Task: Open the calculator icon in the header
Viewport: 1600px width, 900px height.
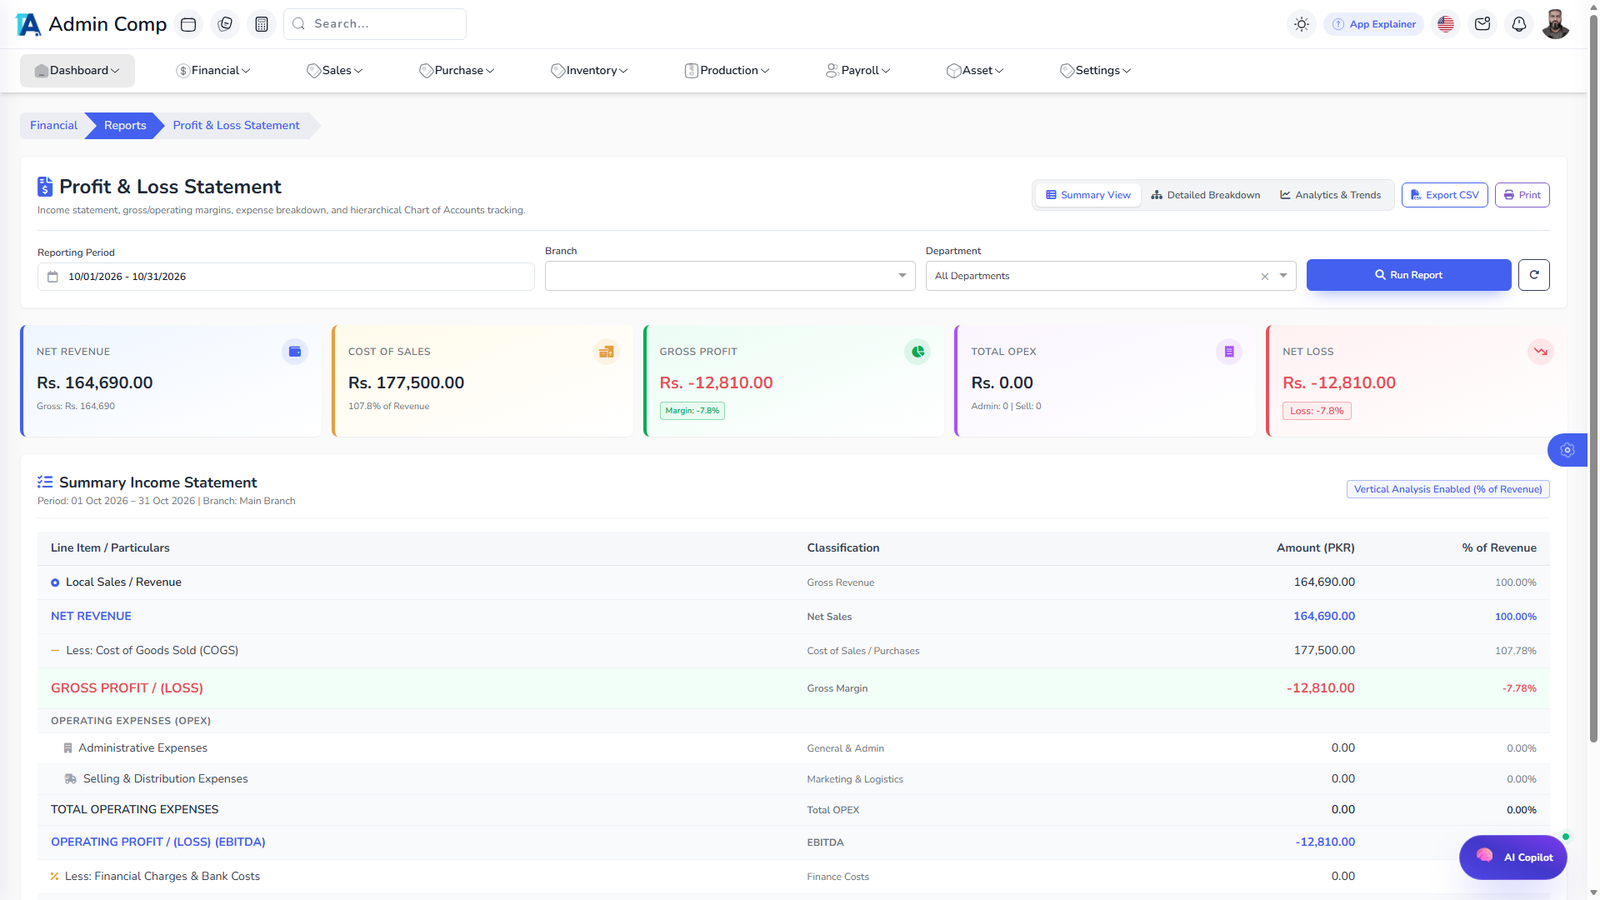Action: [x=261, y=24]
